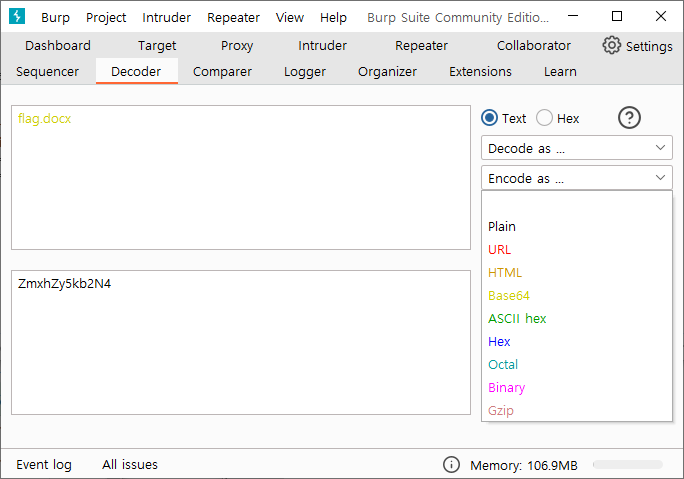Click the info icon beside Memory

tap(451, 465)
